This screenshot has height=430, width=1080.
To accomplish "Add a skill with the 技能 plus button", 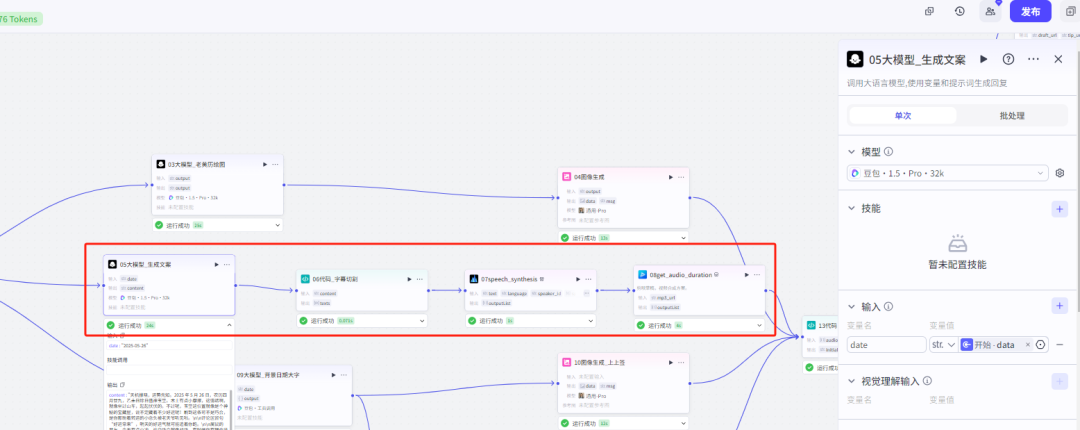I will tap(1059, 209).
